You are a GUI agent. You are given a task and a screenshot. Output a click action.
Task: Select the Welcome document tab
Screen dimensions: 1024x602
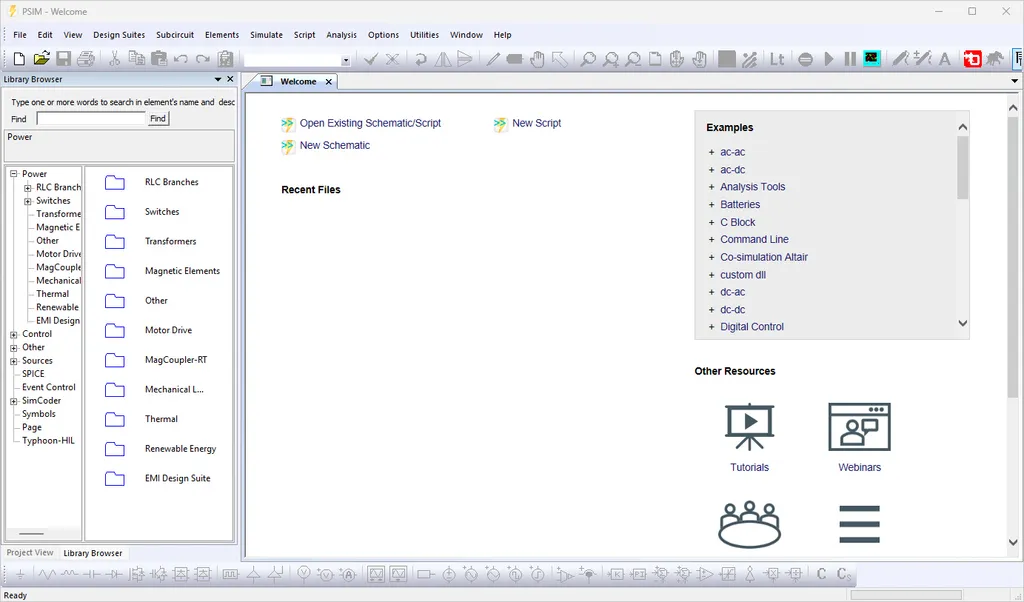tap(298, 82)
